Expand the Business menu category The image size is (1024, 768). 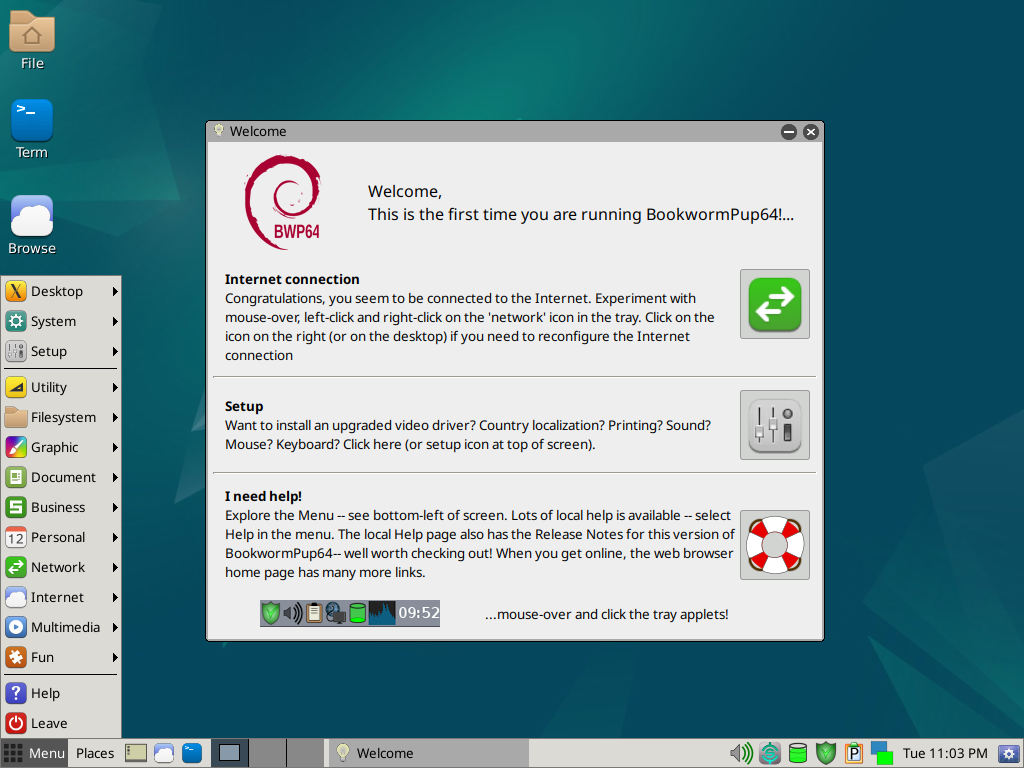click(x=61, y=507)
